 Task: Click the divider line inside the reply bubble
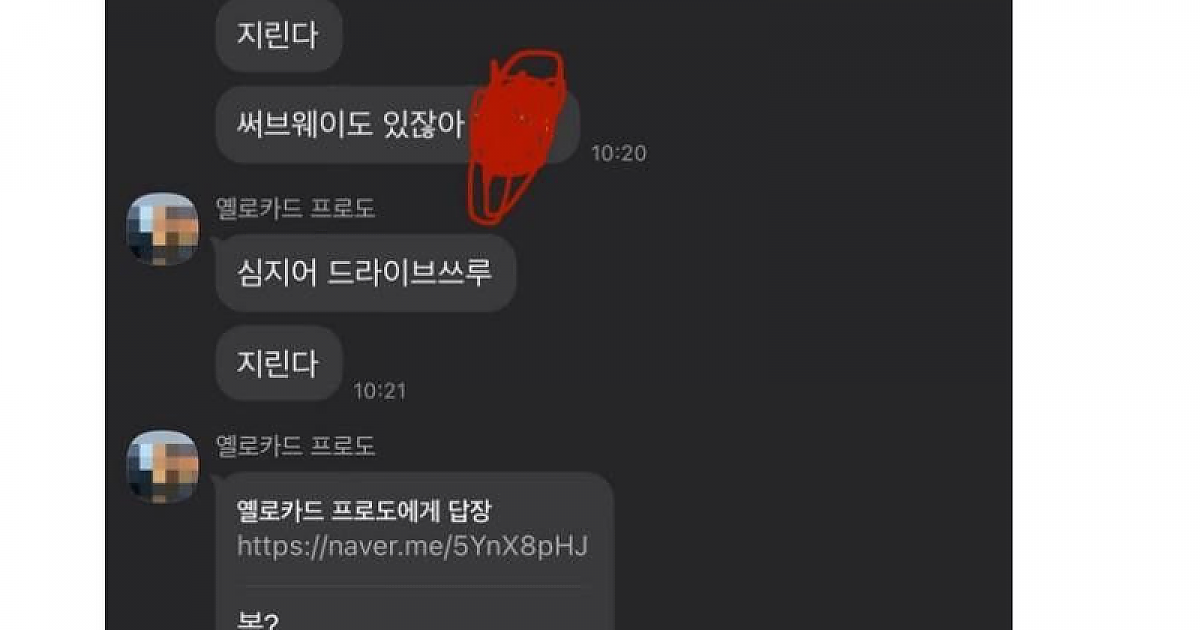coord(412,587)
